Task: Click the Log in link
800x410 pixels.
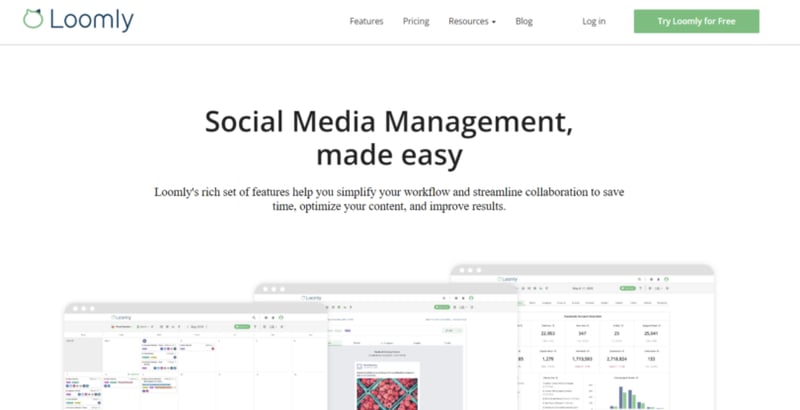Action: [x=594, y=21]
